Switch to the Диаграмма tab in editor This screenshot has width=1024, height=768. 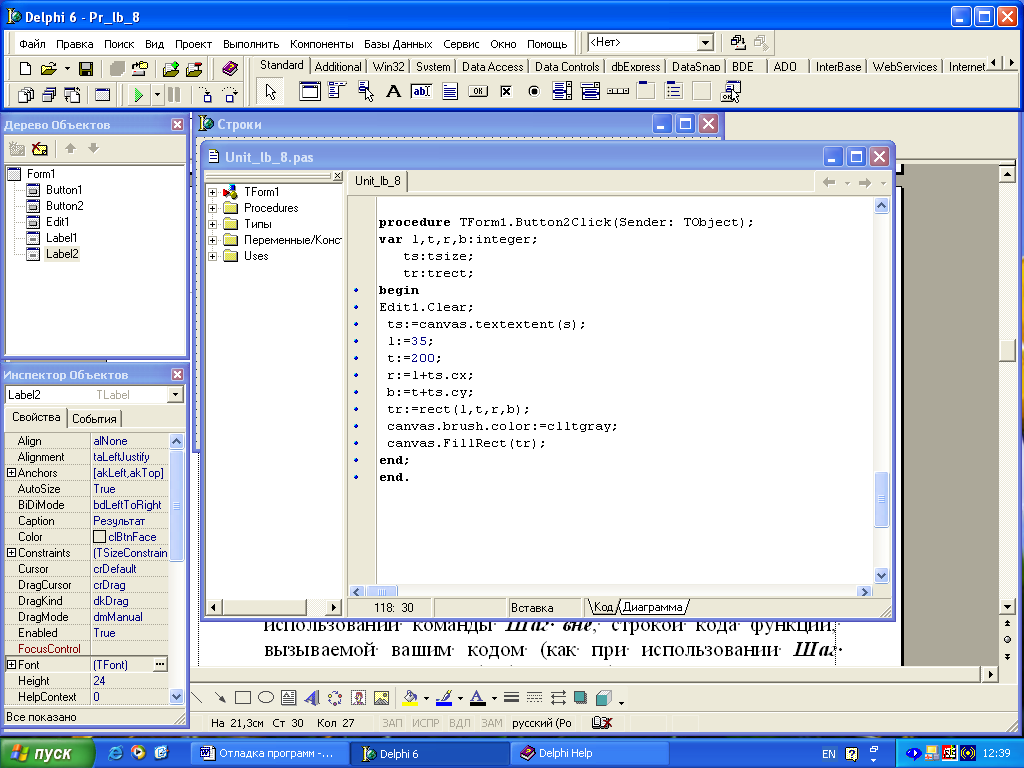(652, 607)
